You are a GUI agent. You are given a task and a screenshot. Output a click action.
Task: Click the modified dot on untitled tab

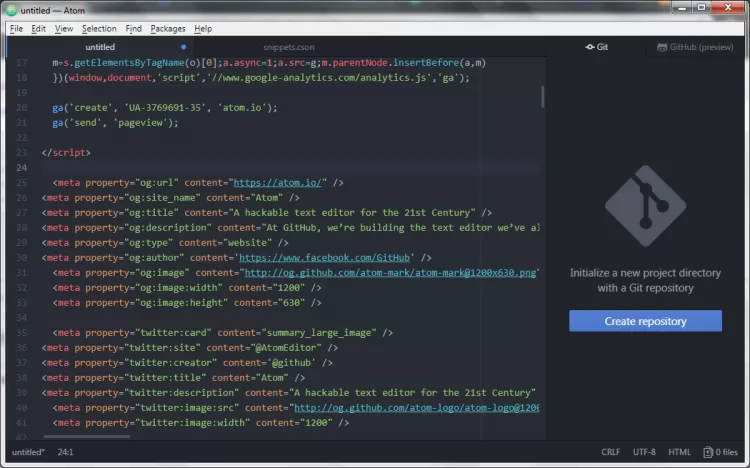click(x=184, y=47)
